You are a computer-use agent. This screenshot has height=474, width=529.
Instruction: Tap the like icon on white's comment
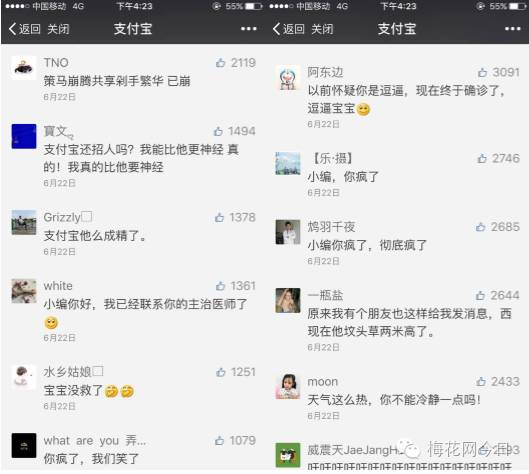220,286
